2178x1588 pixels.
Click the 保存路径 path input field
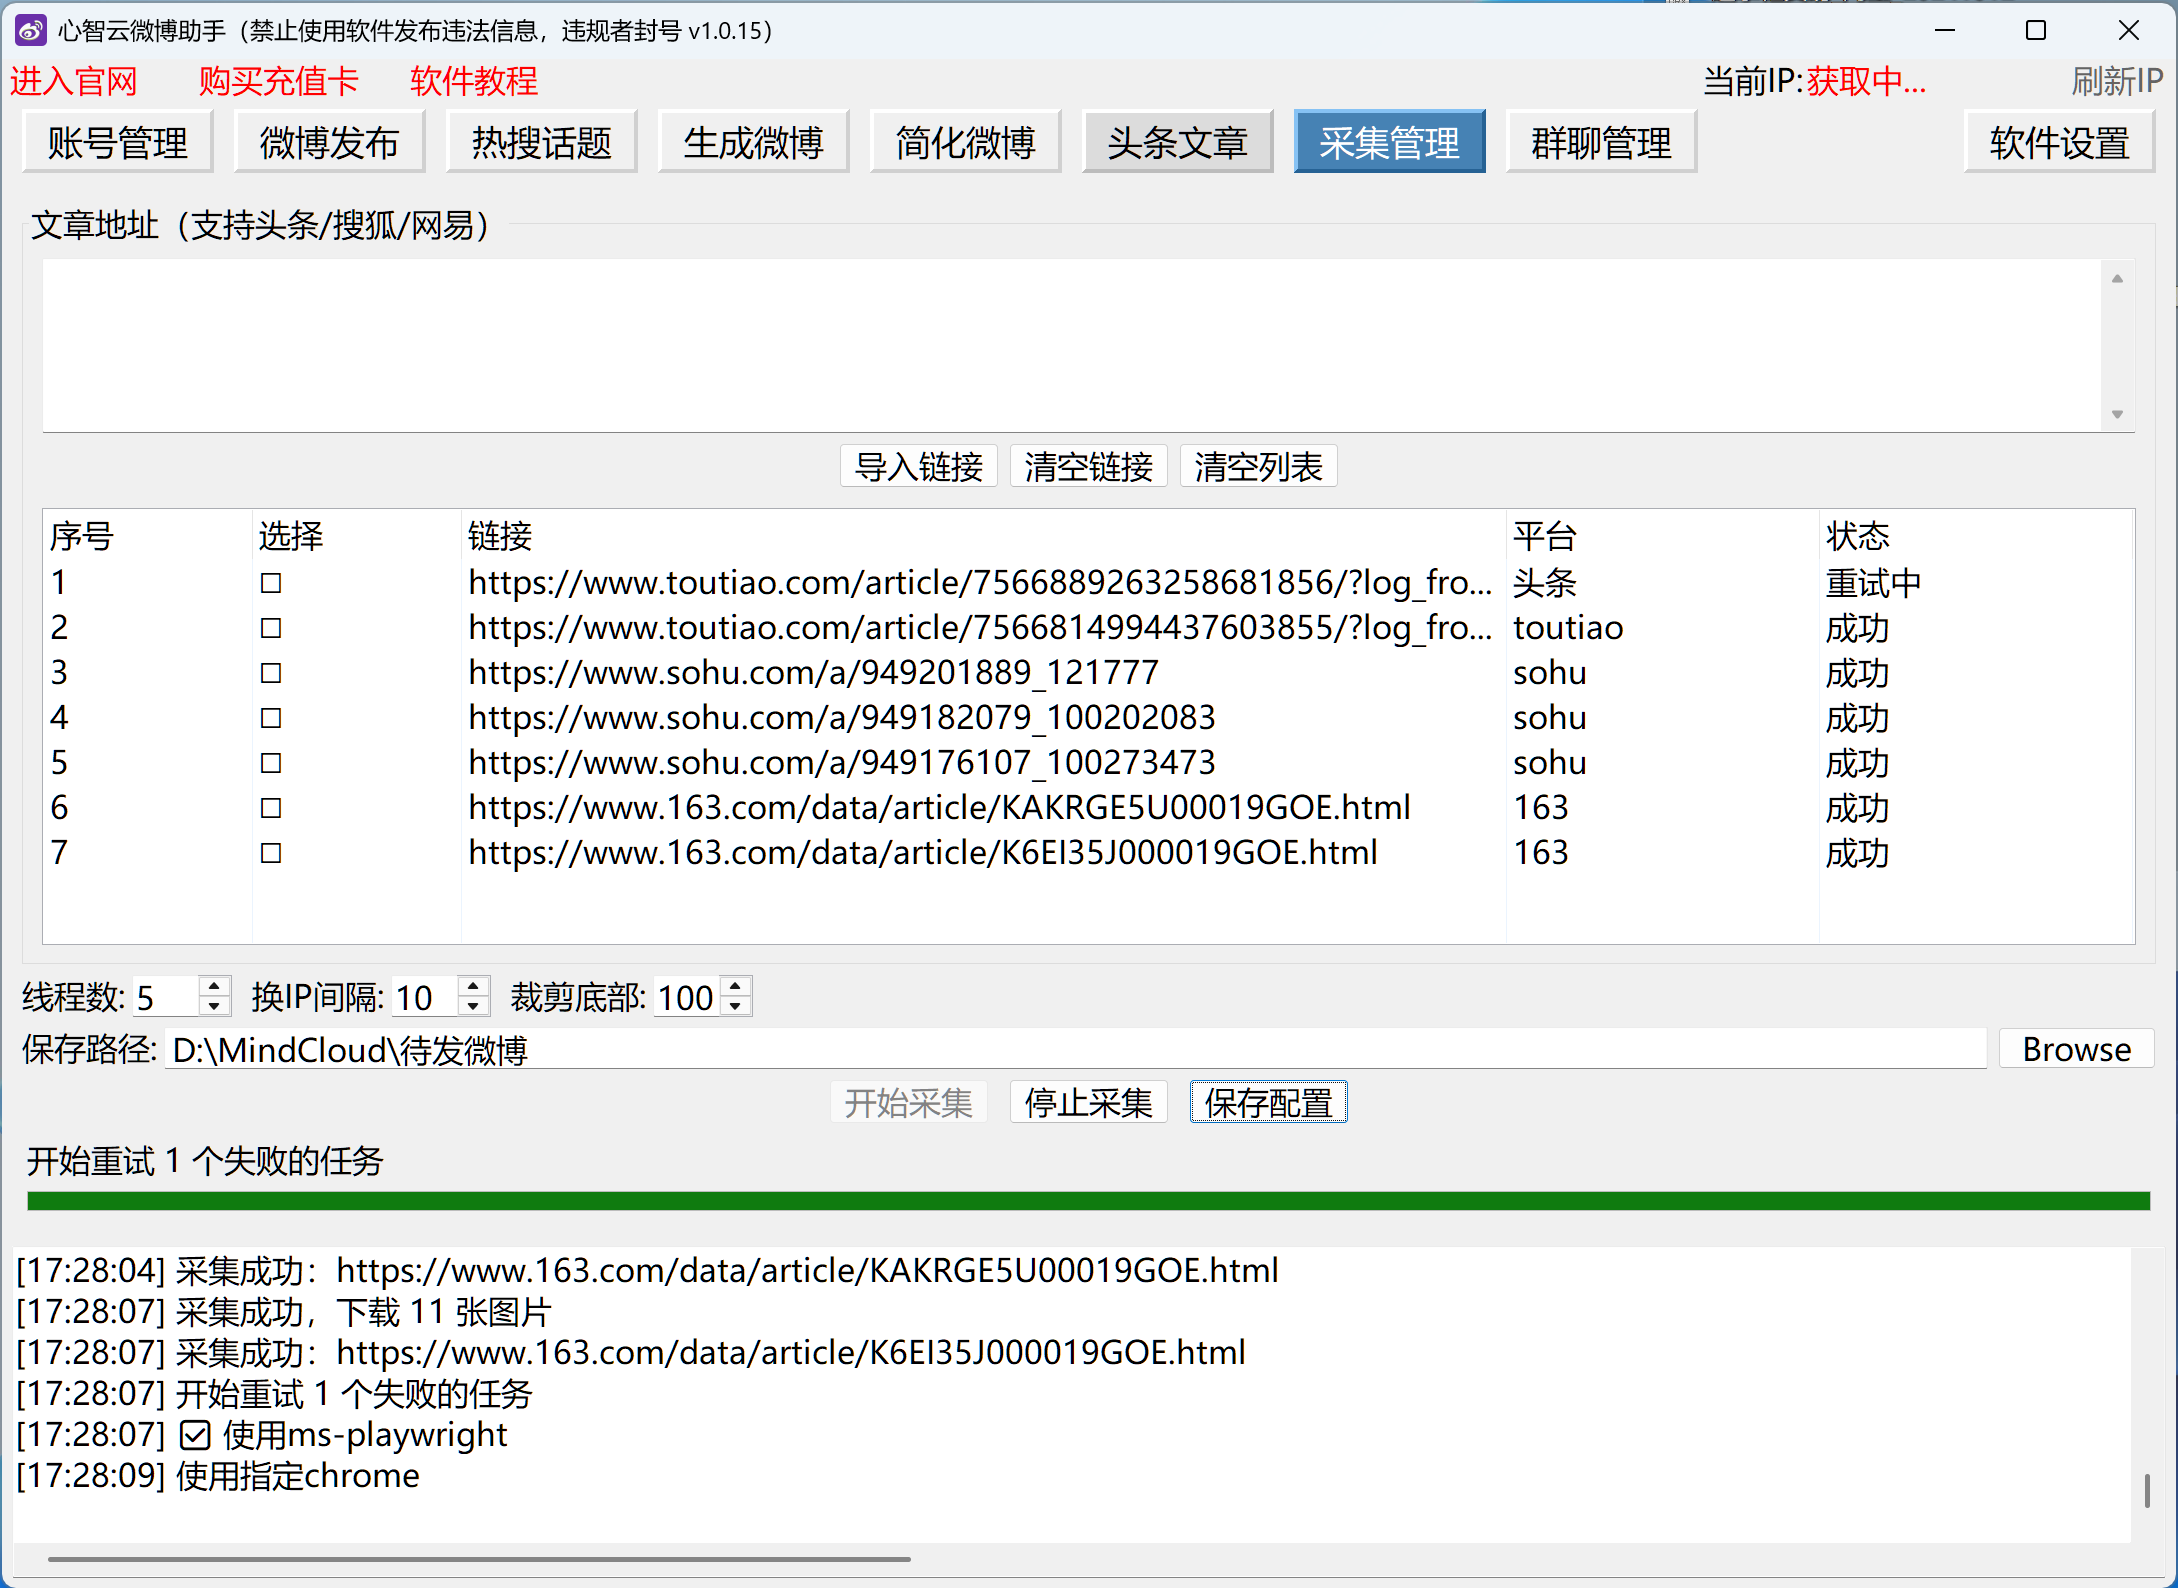pos(1075,1050)
